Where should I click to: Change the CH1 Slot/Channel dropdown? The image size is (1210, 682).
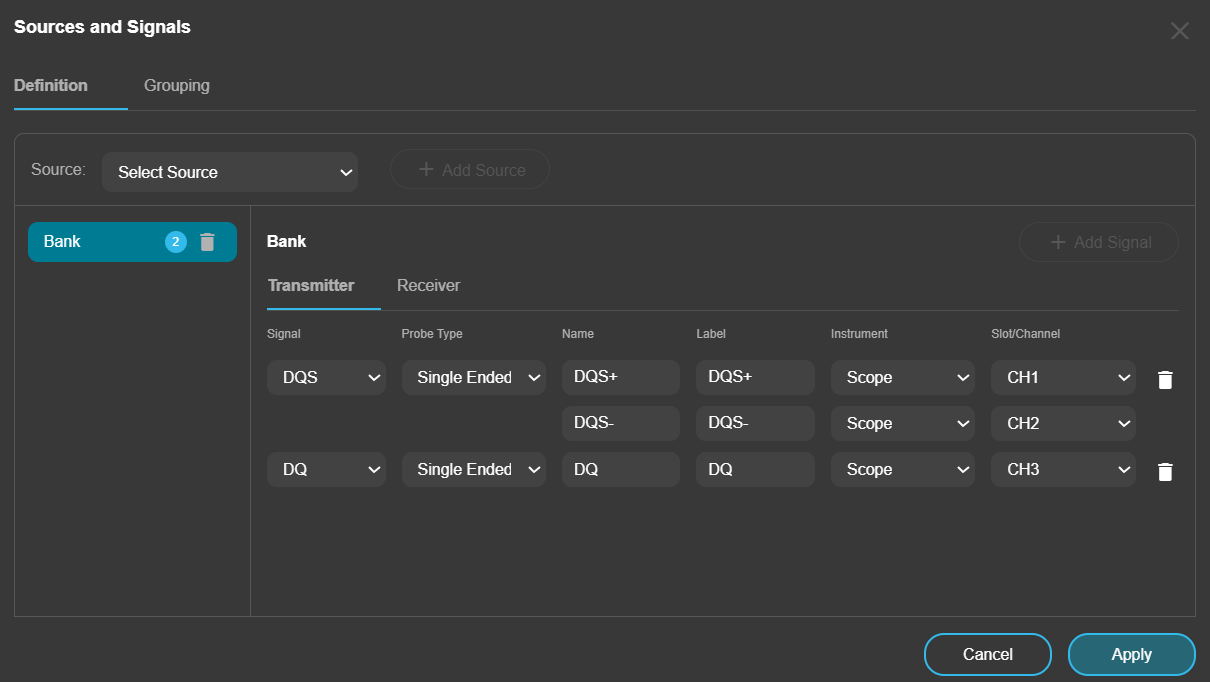[x=1063, y=378]
